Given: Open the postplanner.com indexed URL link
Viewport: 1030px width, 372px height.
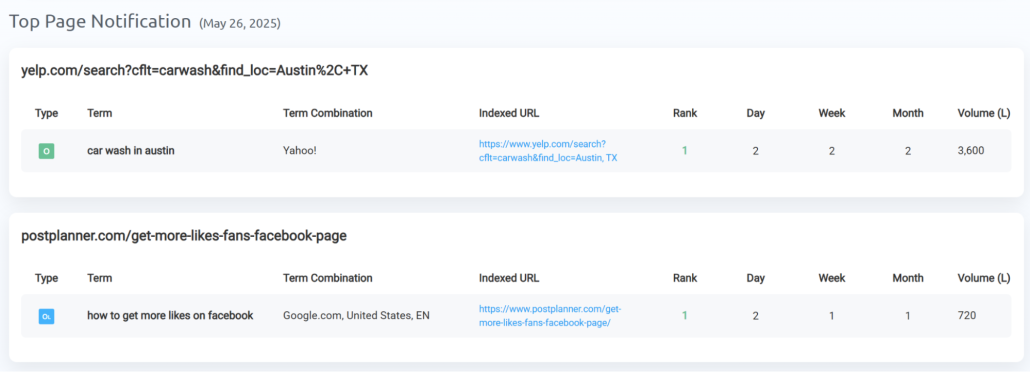Looking at the screenshot, I should pos(550,315).
